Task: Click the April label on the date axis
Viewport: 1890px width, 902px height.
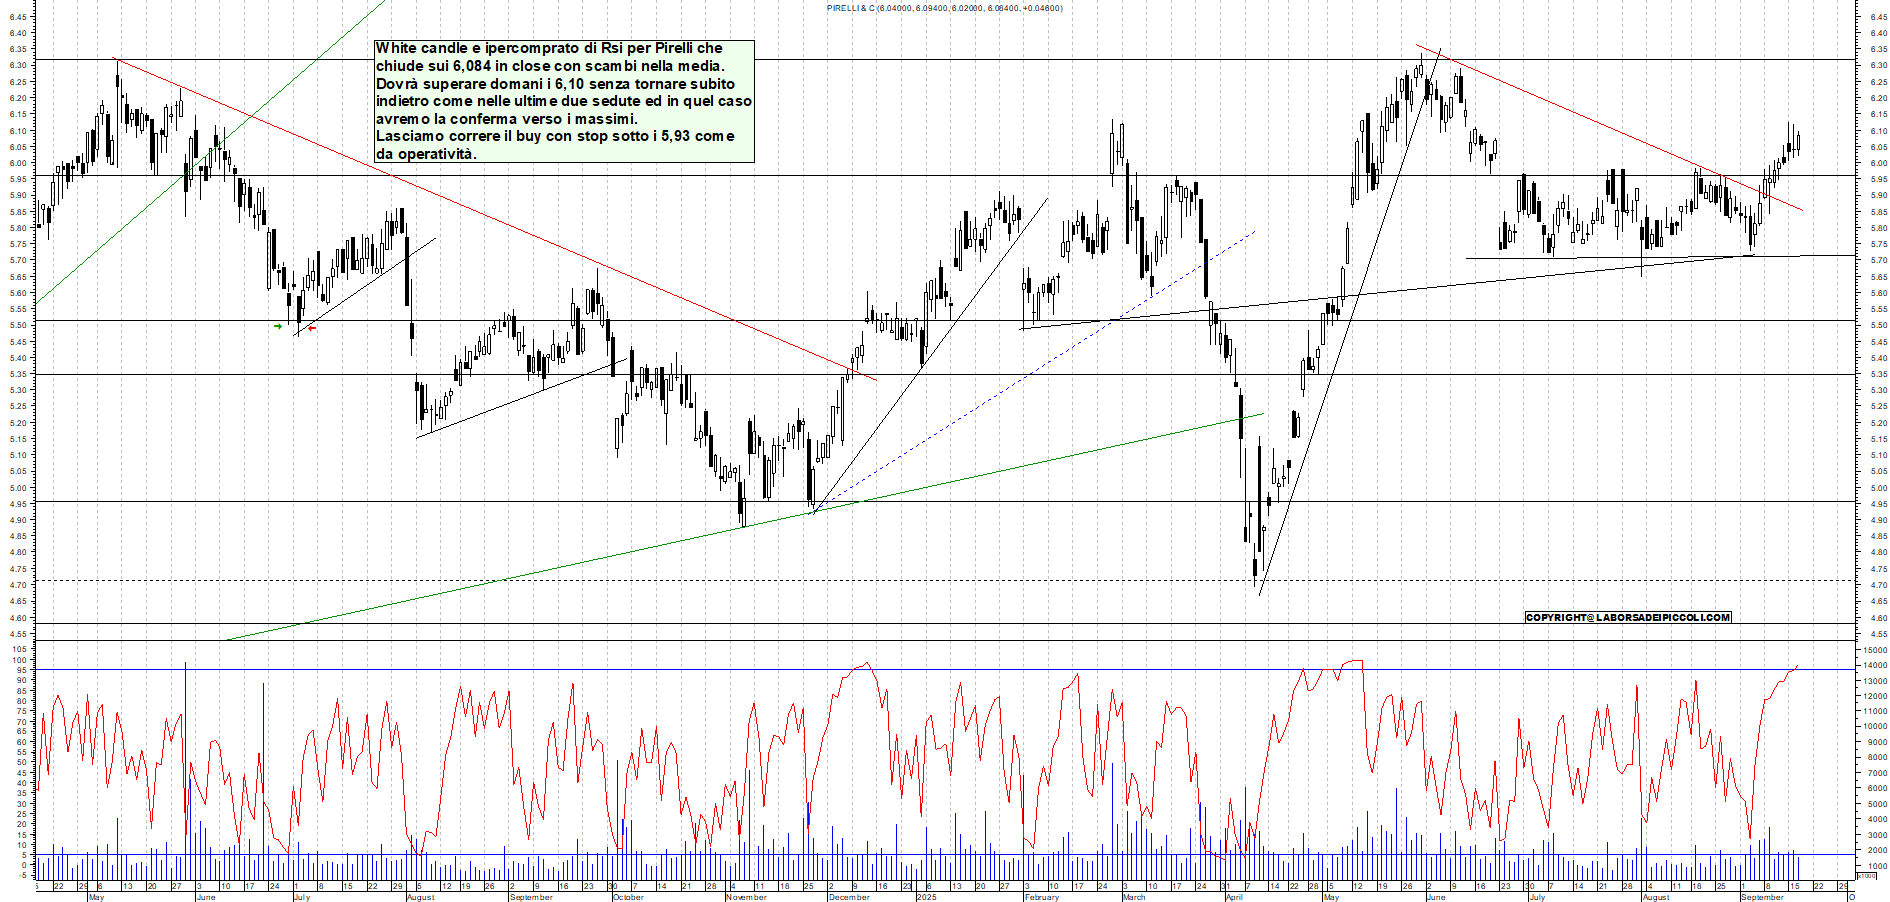Action: coord(1234,897)
